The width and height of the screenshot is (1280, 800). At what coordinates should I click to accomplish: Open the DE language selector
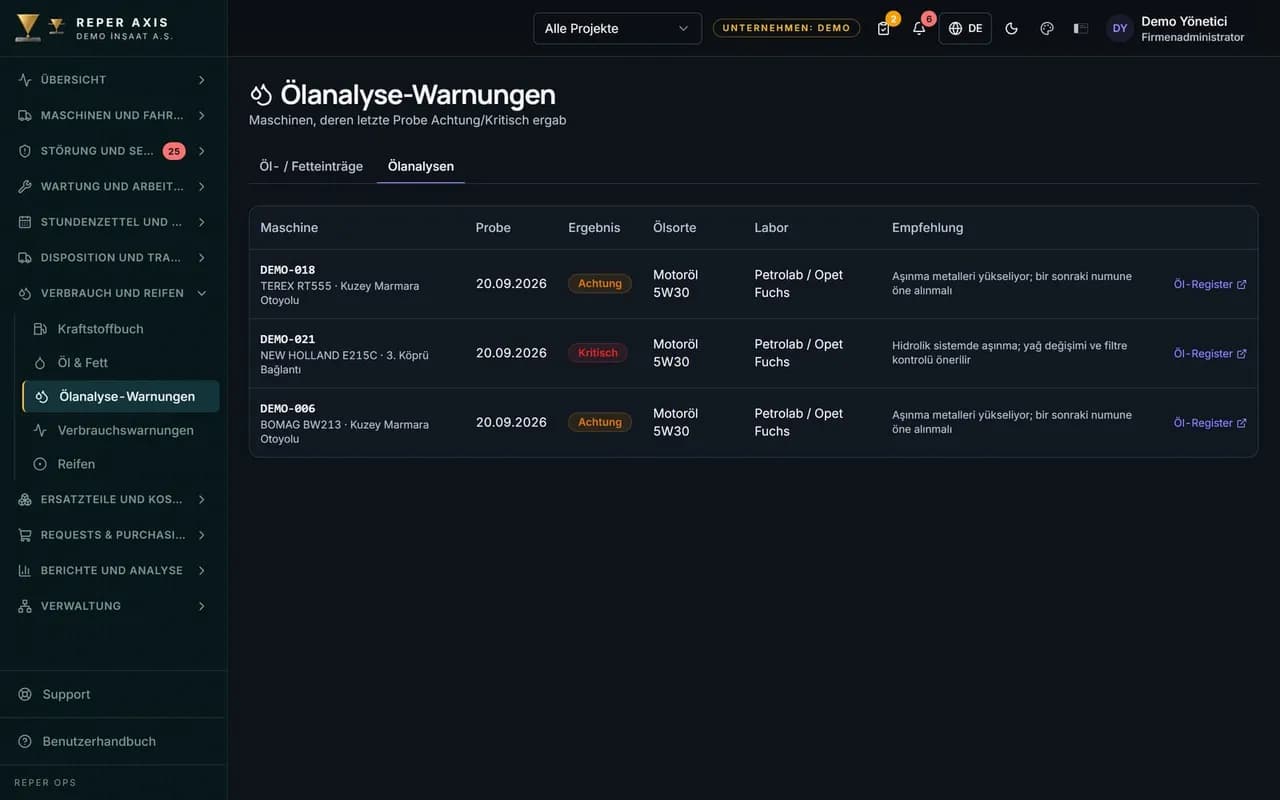point(965,28)
